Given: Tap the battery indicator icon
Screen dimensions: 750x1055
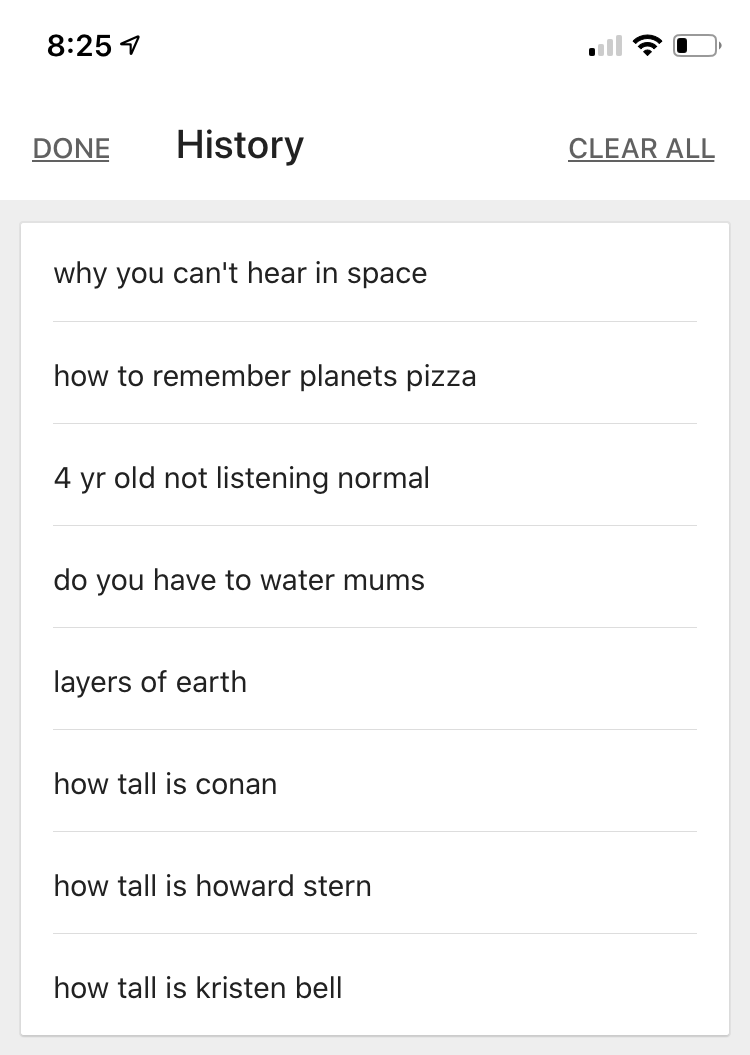Looking at the screenshot, I should point(697,46).
